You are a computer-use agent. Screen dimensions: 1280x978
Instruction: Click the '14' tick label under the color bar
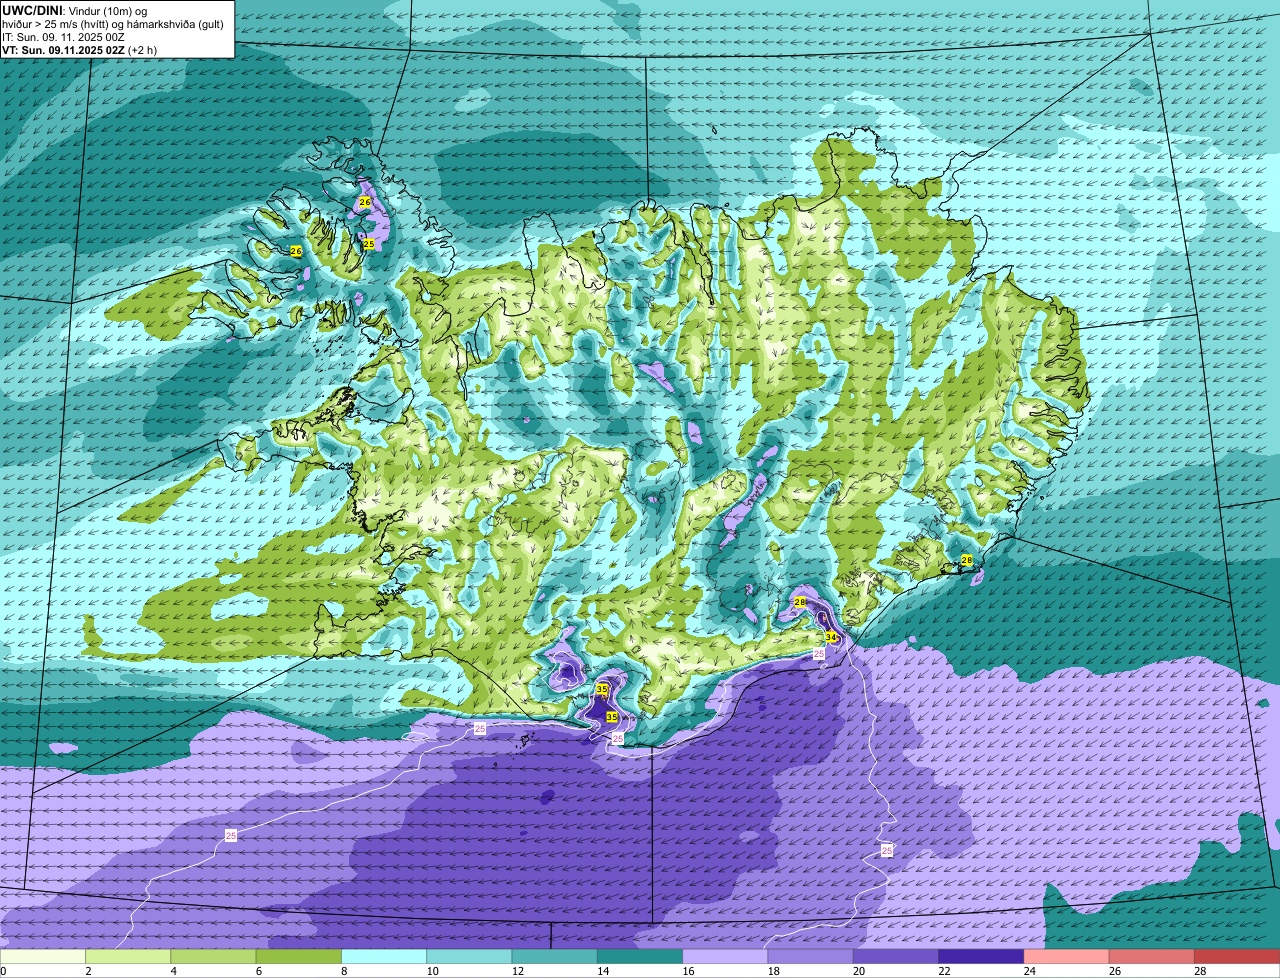pos(602,971)
